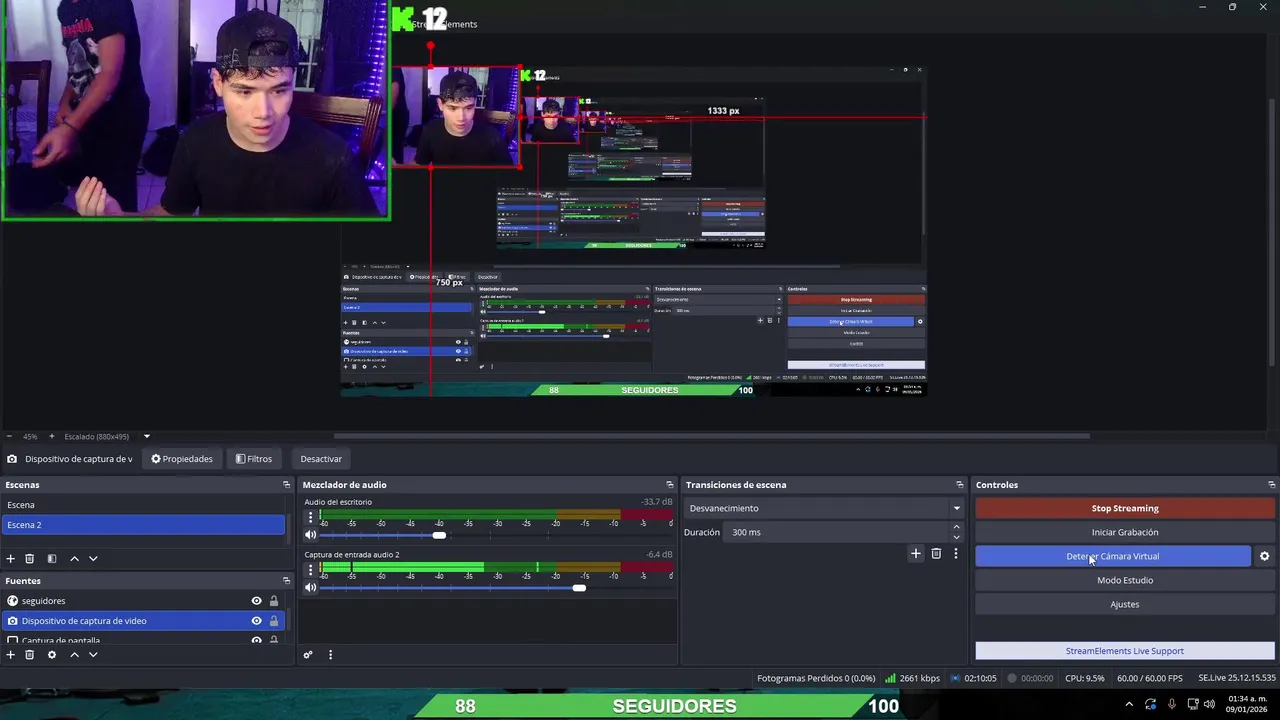Move the selected scene down
The width and height of the screenshot is (1280, 720).
pyautogui.click(x=93, y=558)
